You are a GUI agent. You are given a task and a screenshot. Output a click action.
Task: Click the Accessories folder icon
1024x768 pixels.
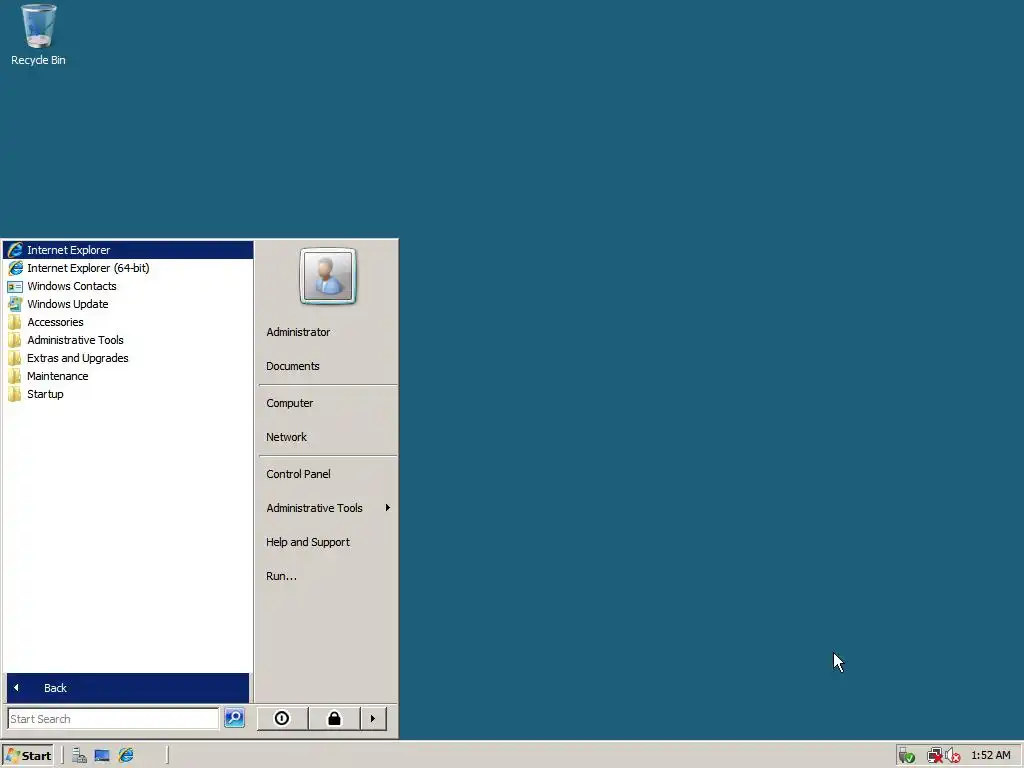[x=14, y=322]
